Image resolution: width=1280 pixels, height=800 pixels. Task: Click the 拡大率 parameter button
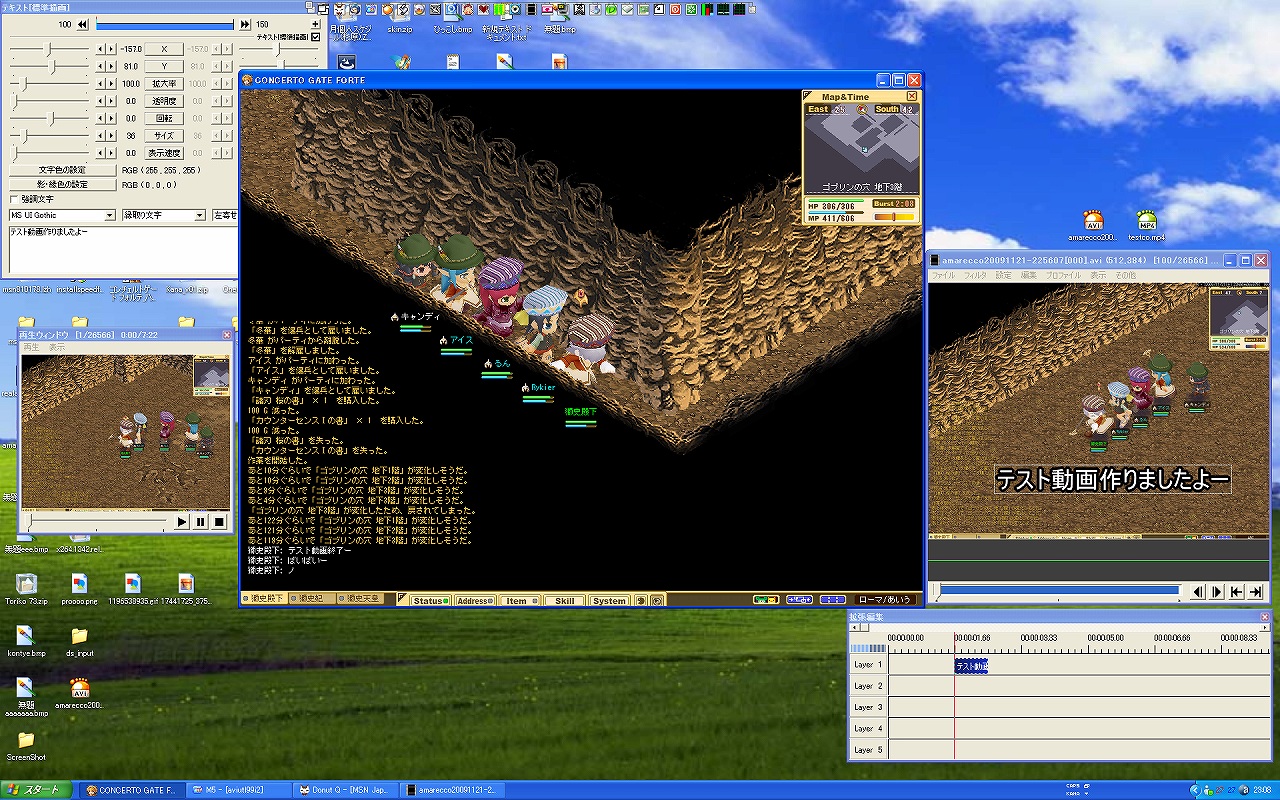pos(164,84)
